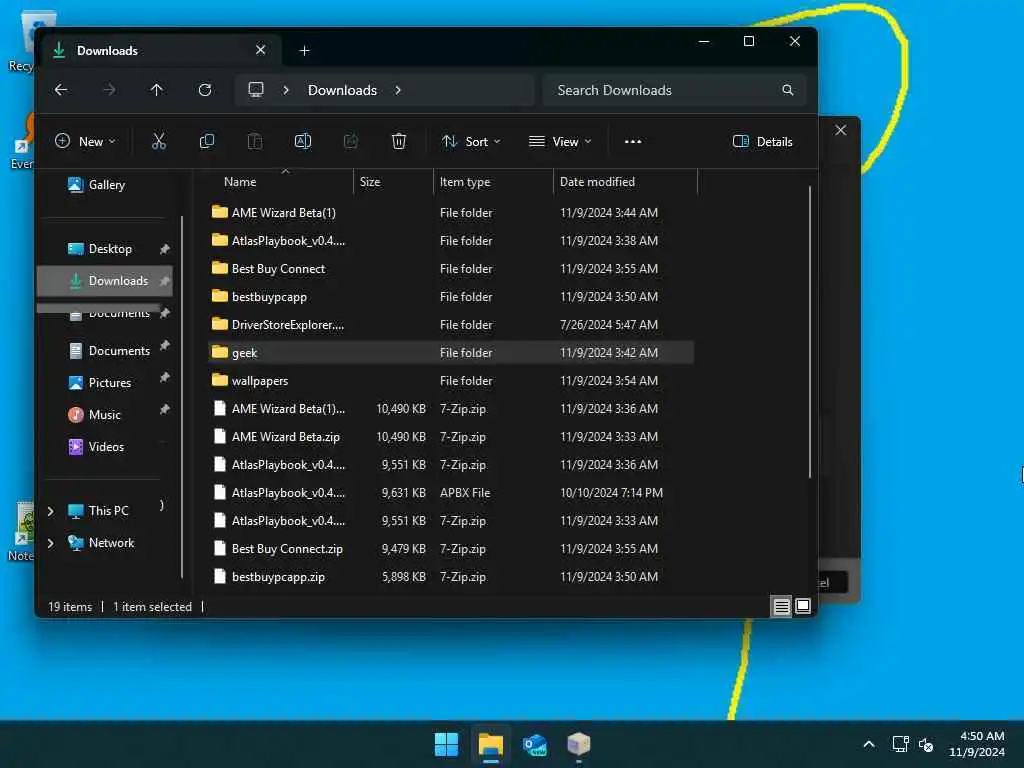Viewport: 1024px width, 768px height.
Task: Show hidden tray icons chevron
Action: point(869,744)
